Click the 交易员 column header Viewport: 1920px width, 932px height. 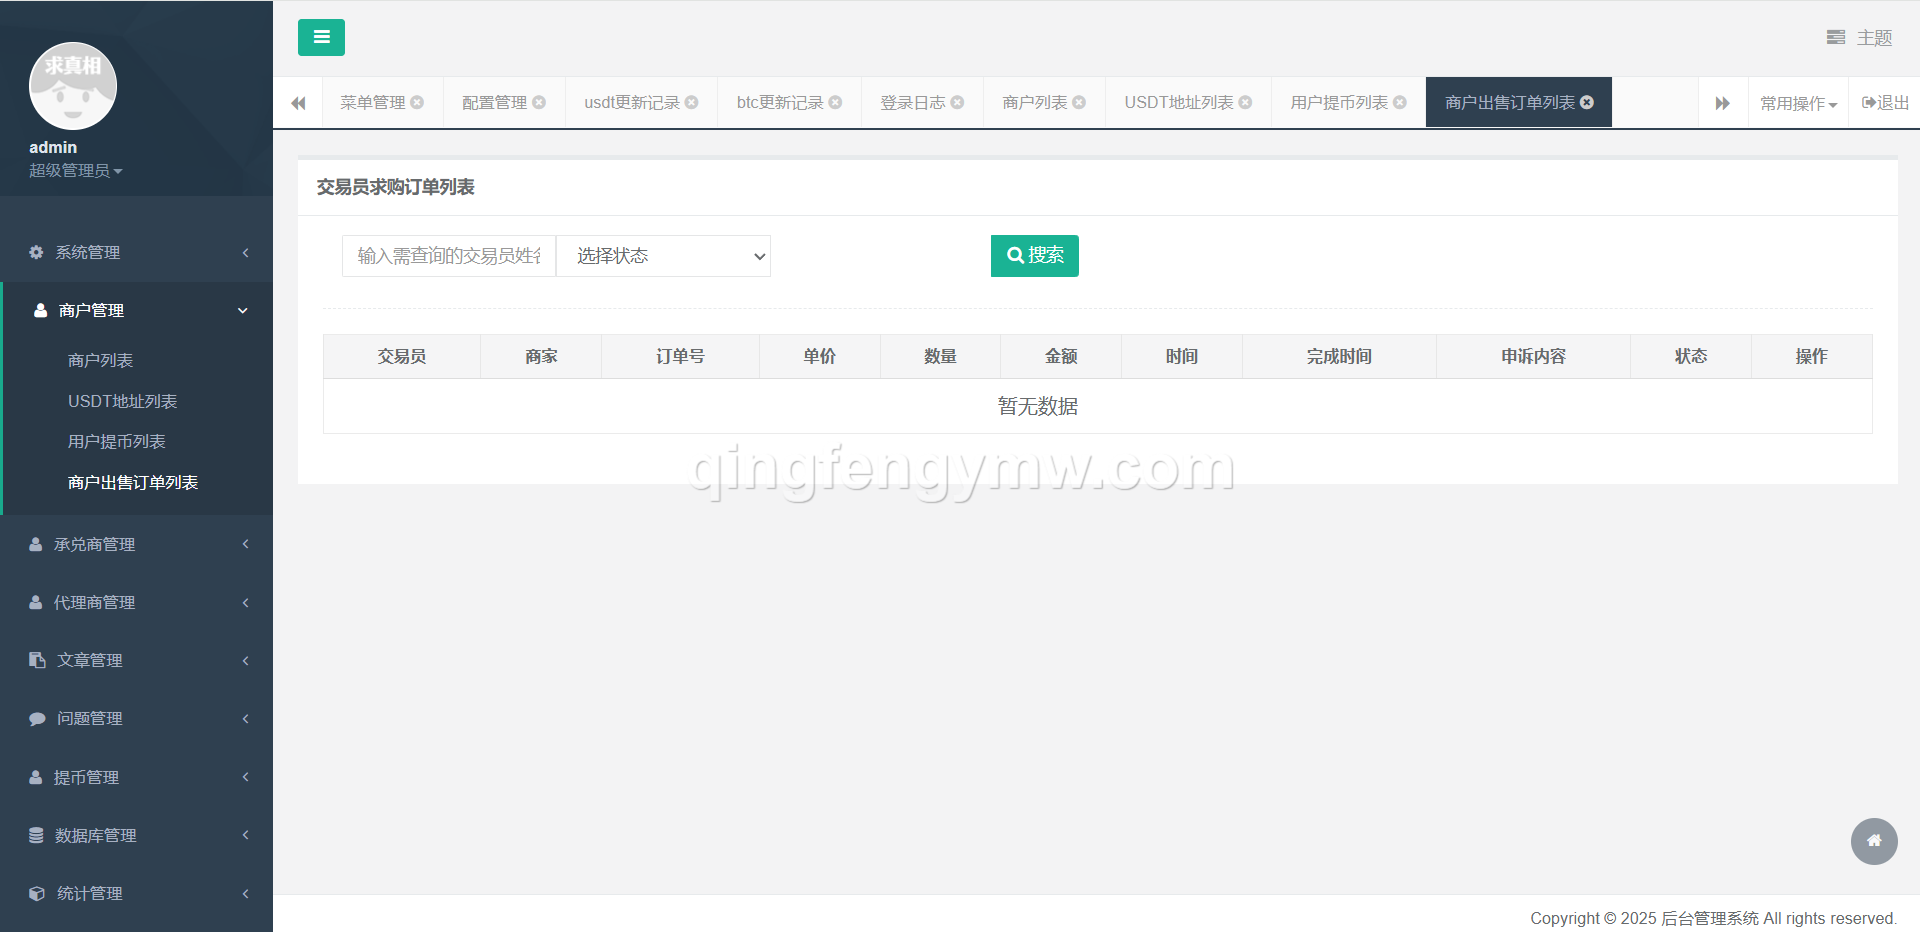coord(402,356)
